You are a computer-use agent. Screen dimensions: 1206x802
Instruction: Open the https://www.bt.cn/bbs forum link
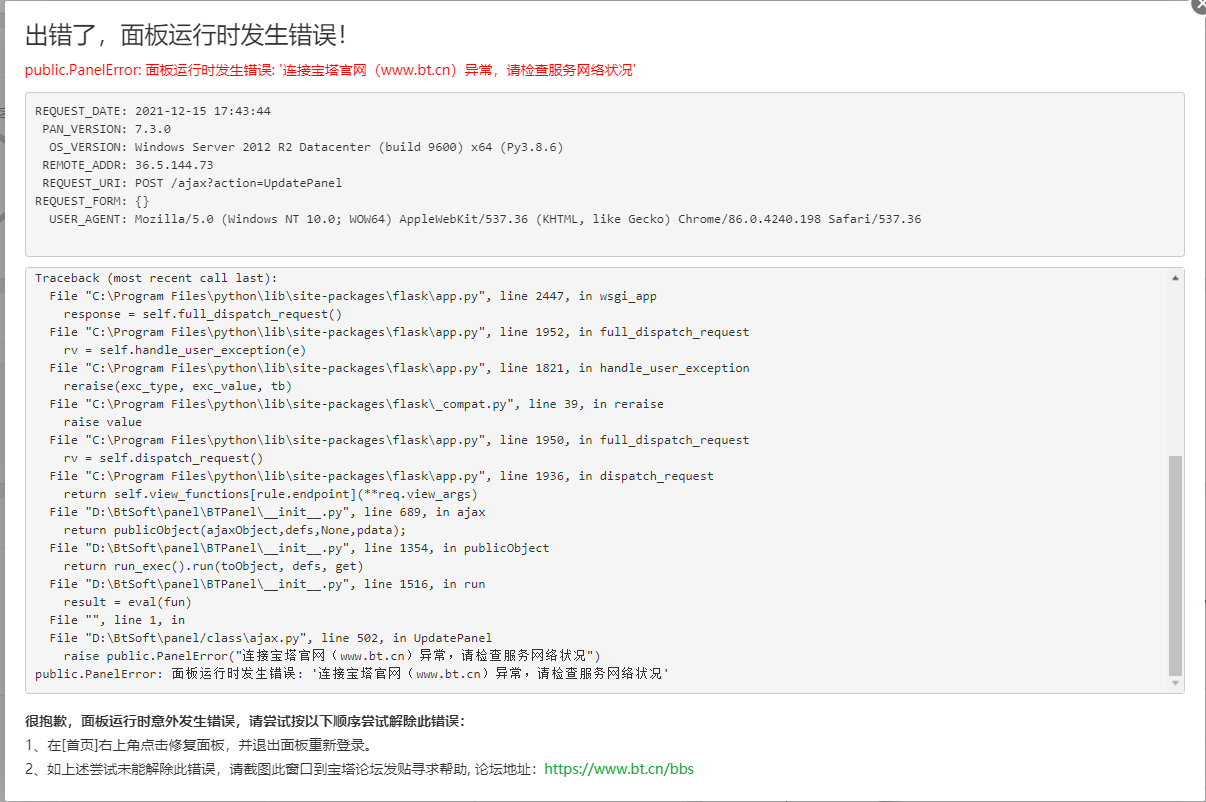click(x=619, y=769)
